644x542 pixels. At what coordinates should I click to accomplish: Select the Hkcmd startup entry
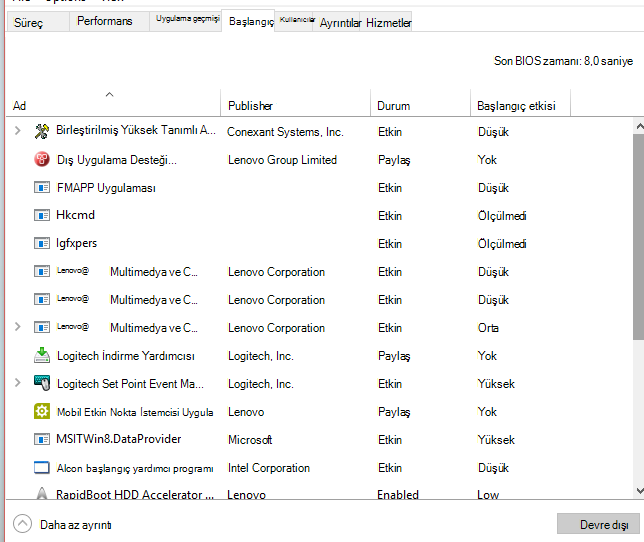320,215
